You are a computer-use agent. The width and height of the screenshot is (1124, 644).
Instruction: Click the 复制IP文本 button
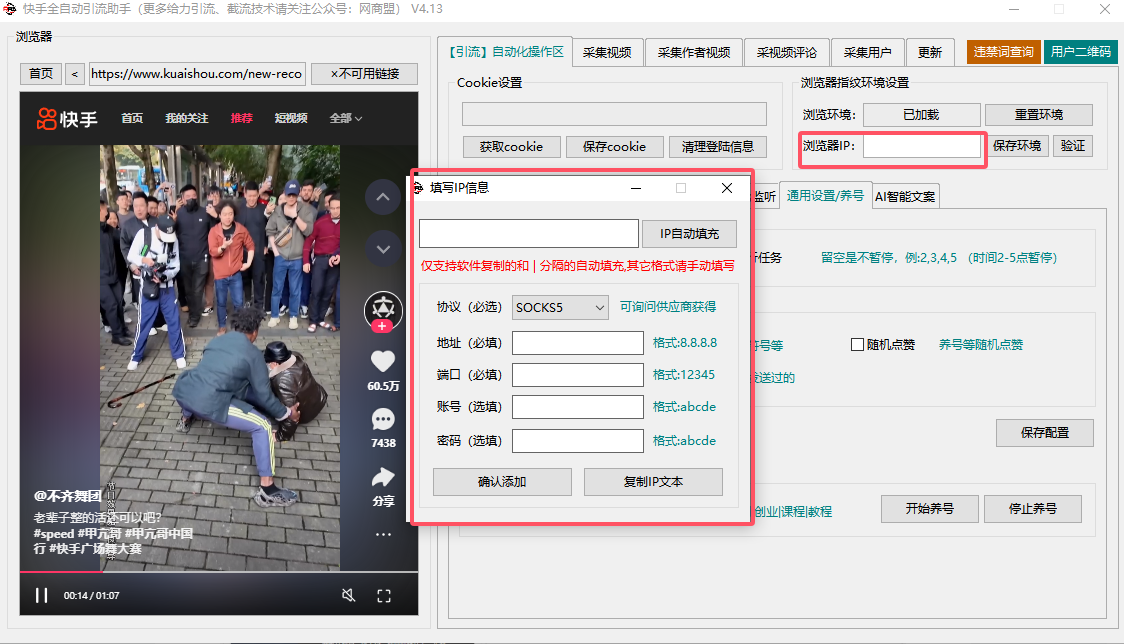click(x=653, y=482)
